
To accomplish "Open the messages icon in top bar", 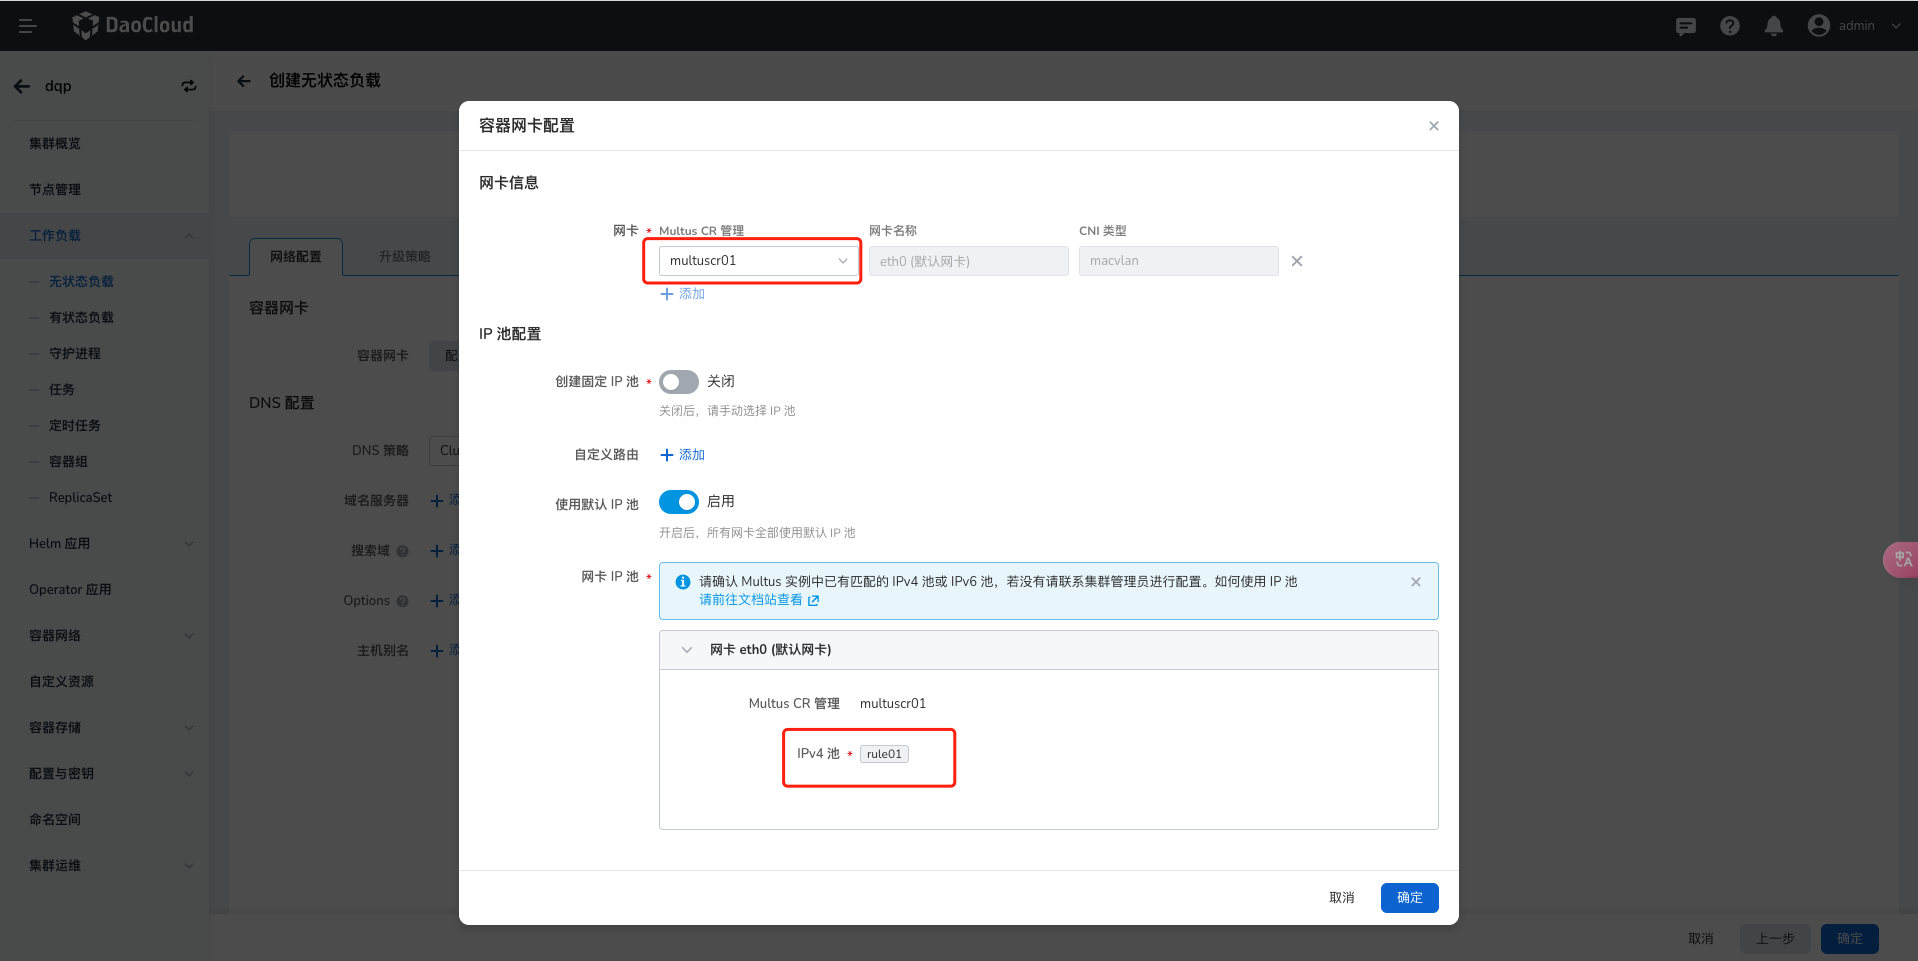I will [1685, 26].
